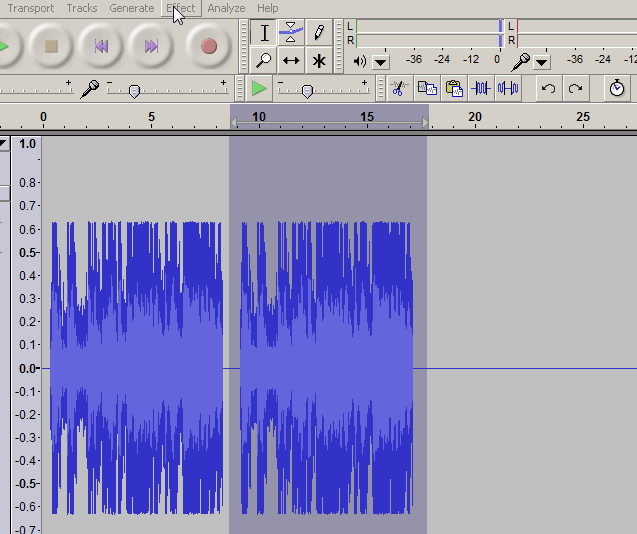Open the Generate menu
637x534 pixels.
[x=132, y=8]
